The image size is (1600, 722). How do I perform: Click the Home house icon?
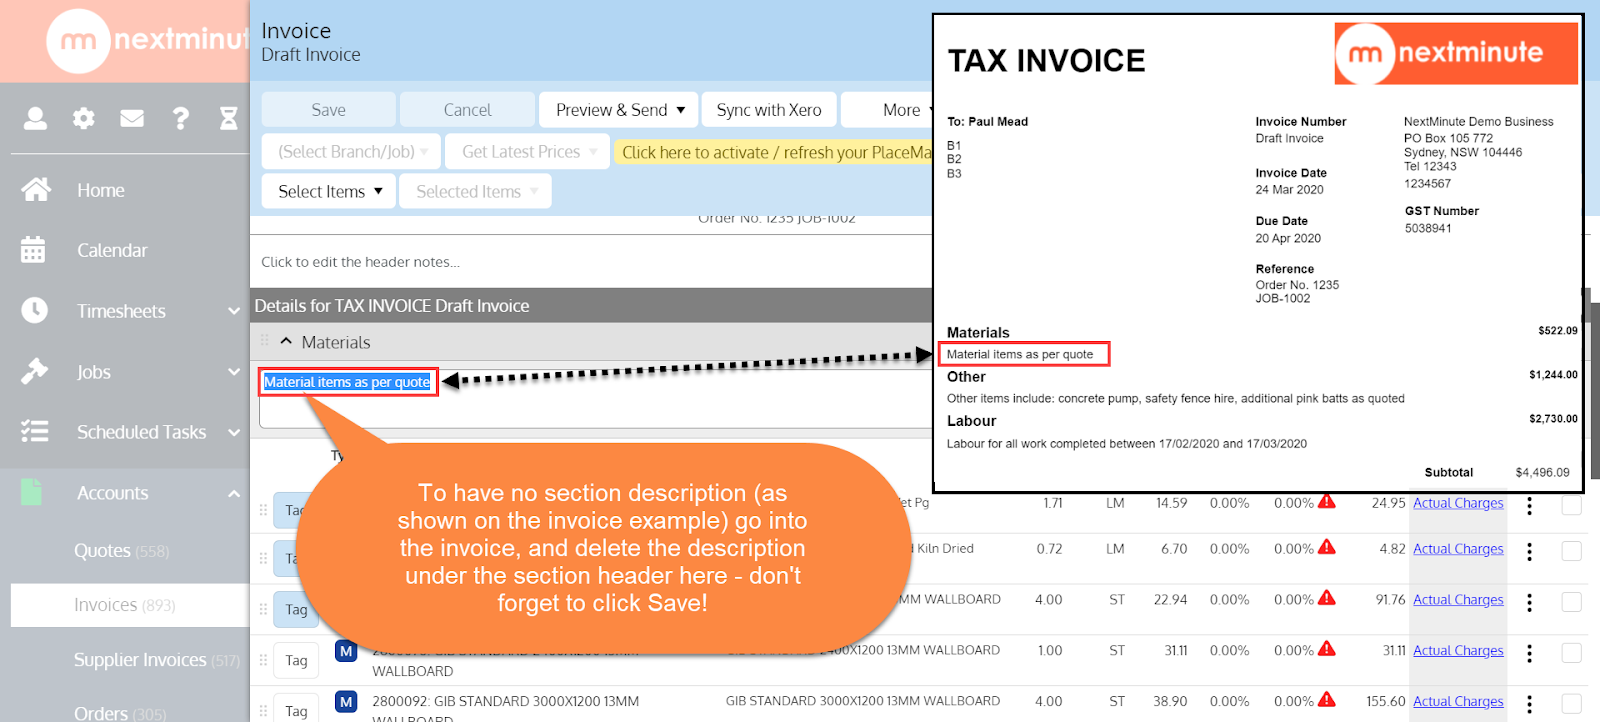click(x=36, y=190)
